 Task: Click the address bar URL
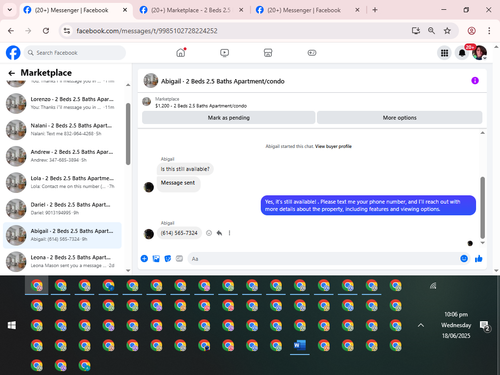pyautogui.click(x=147, y=31)
